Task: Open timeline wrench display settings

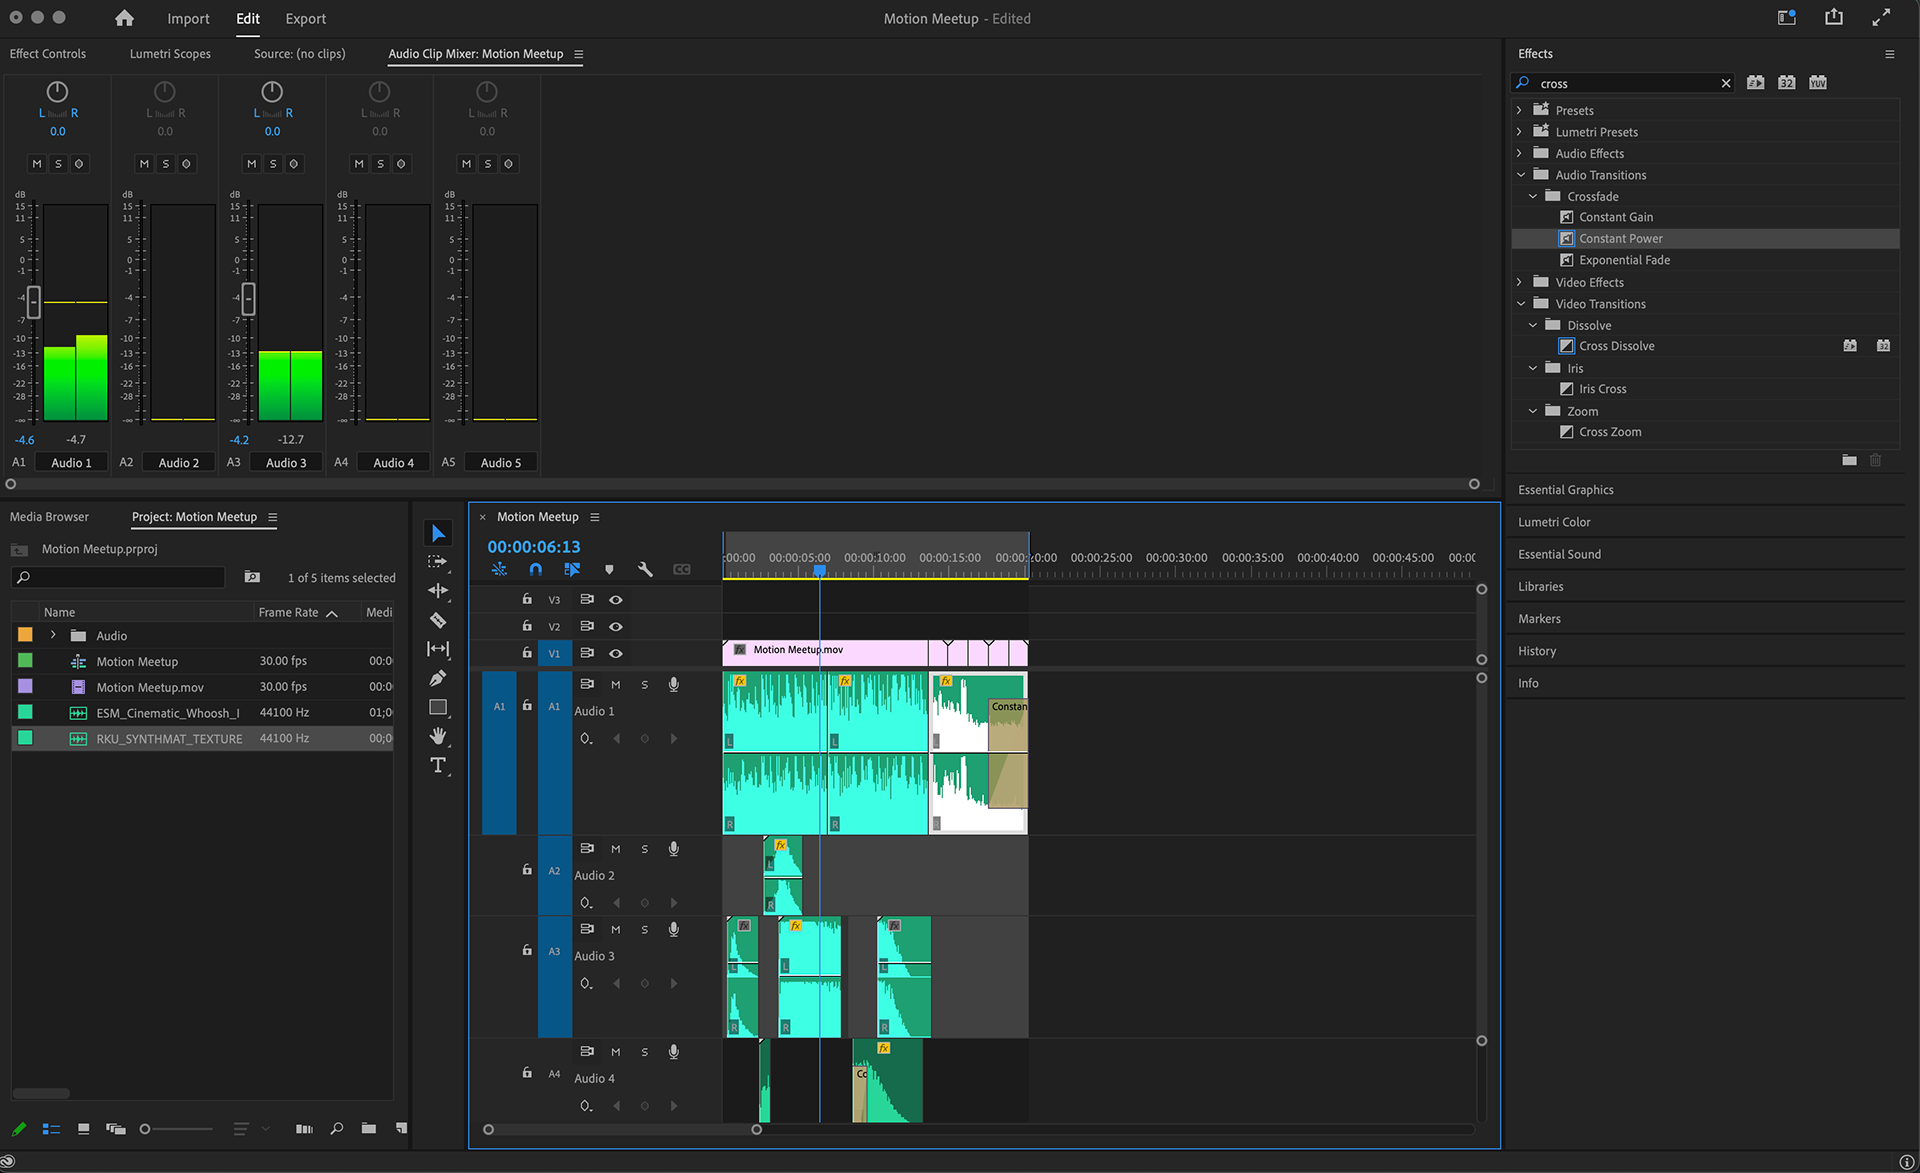Action: [x=645, y=569]
